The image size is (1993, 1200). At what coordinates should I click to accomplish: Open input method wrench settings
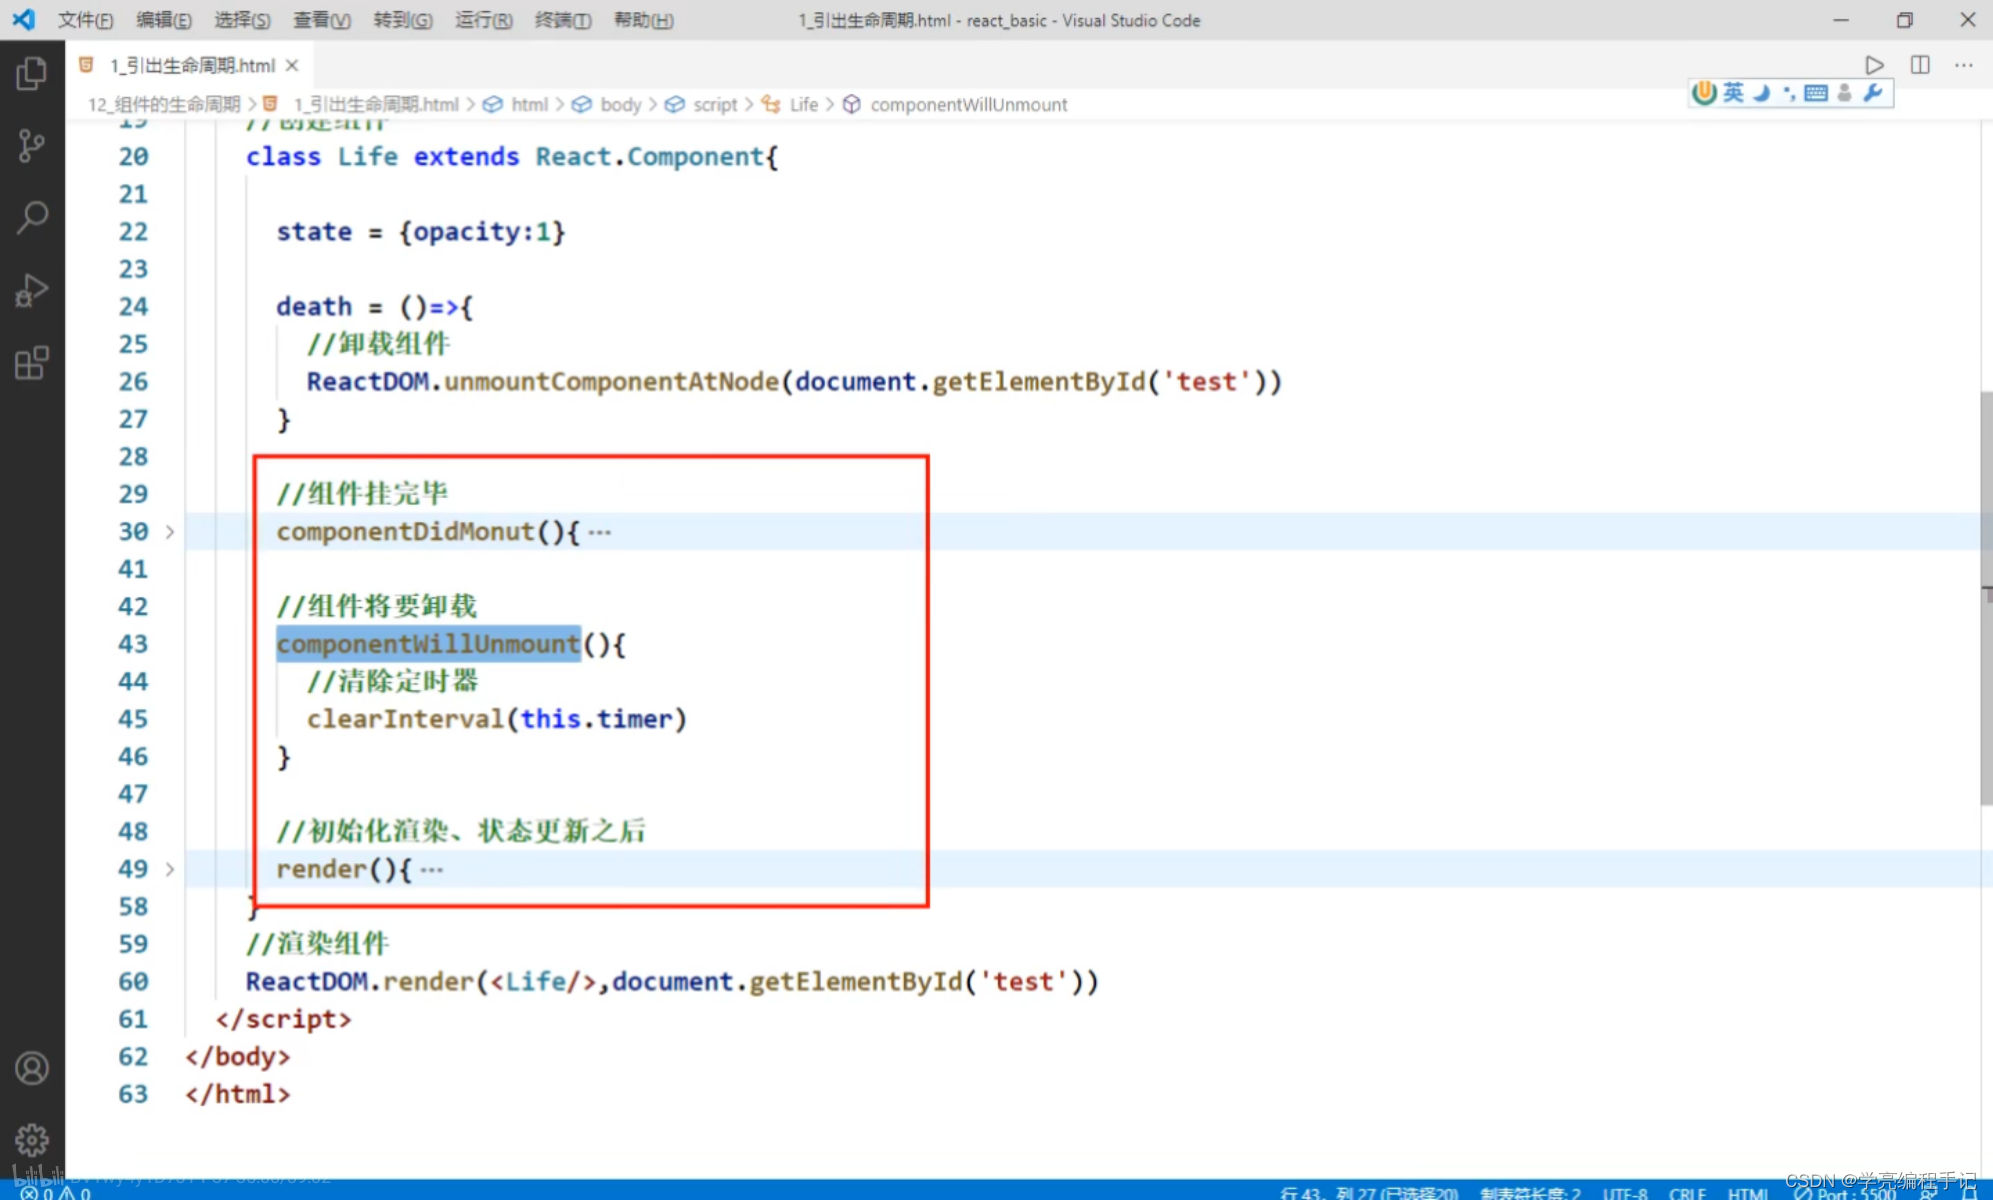(1873, 93)
